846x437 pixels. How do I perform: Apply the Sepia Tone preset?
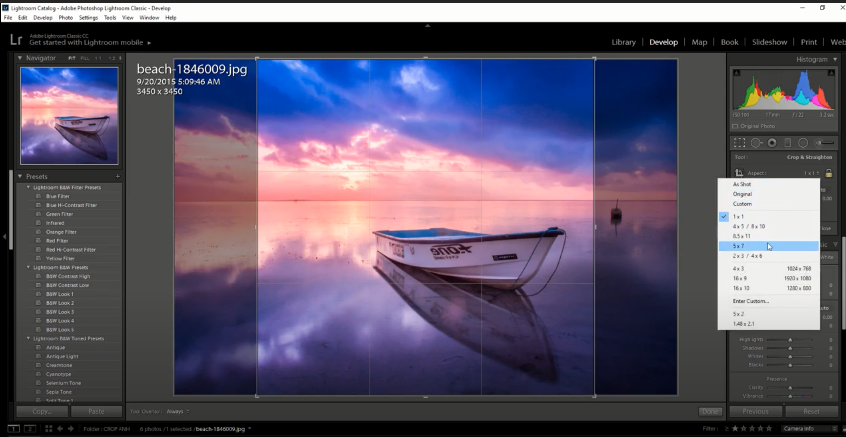point(59,392)
